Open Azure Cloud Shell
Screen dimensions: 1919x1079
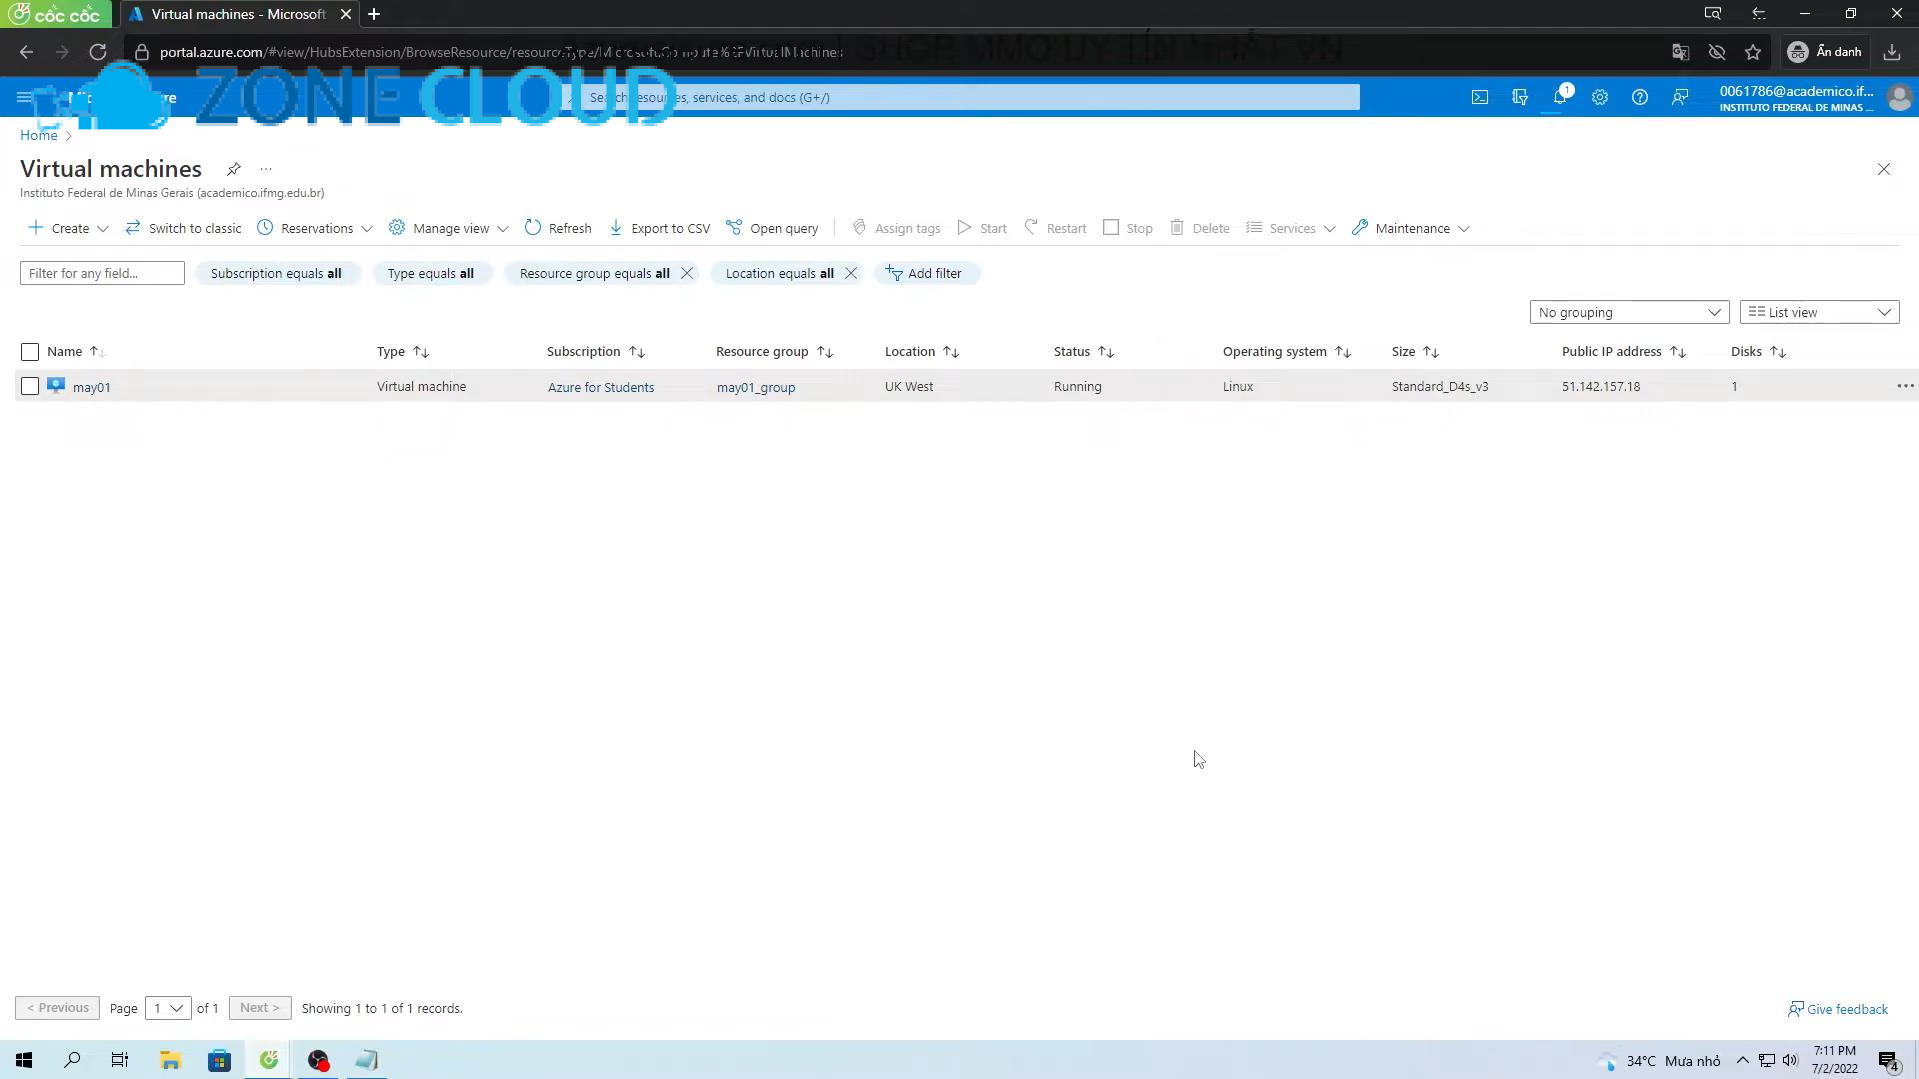1479,97
